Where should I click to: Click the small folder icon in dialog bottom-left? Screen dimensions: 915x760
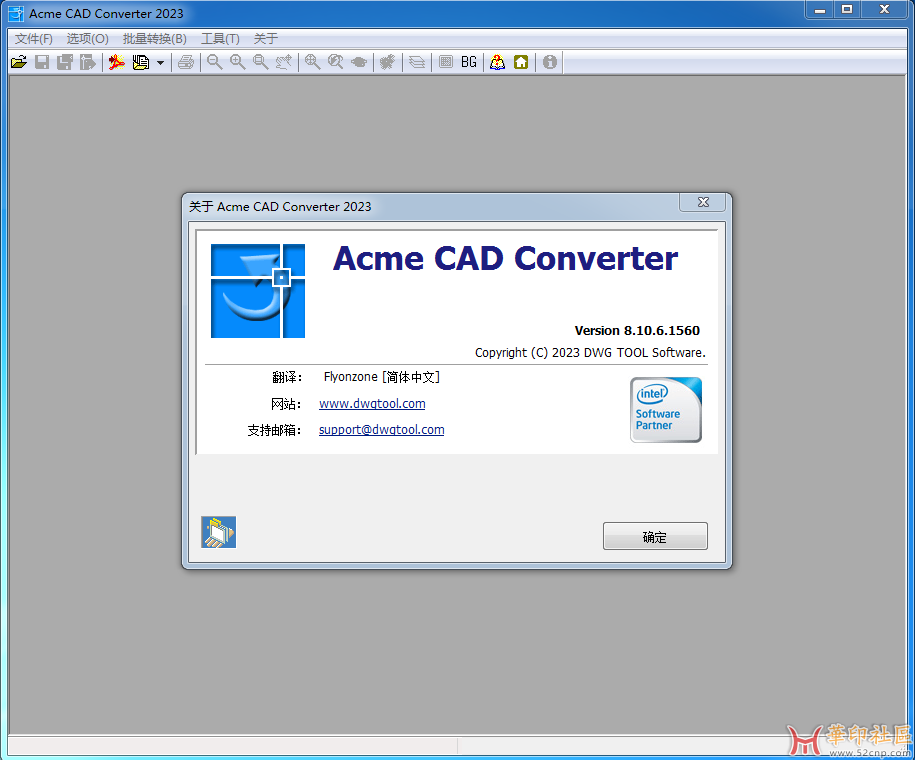click(219, 532)
